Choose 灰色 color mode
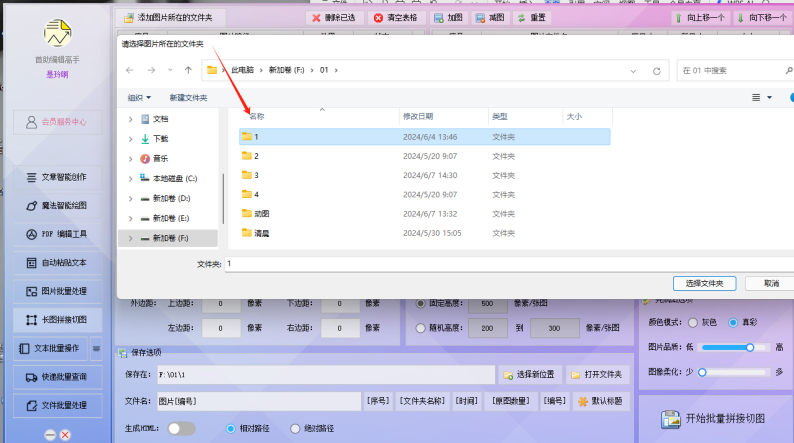This screenshot has height=443, width=794. pyautogui.click(x=693, y=323)
